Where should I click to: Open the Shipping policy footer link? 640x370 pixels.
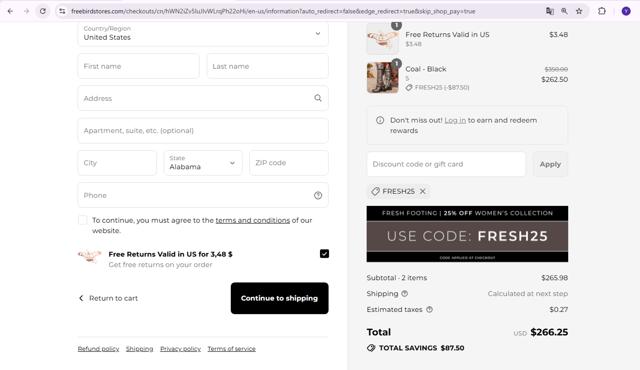point(140,349)
